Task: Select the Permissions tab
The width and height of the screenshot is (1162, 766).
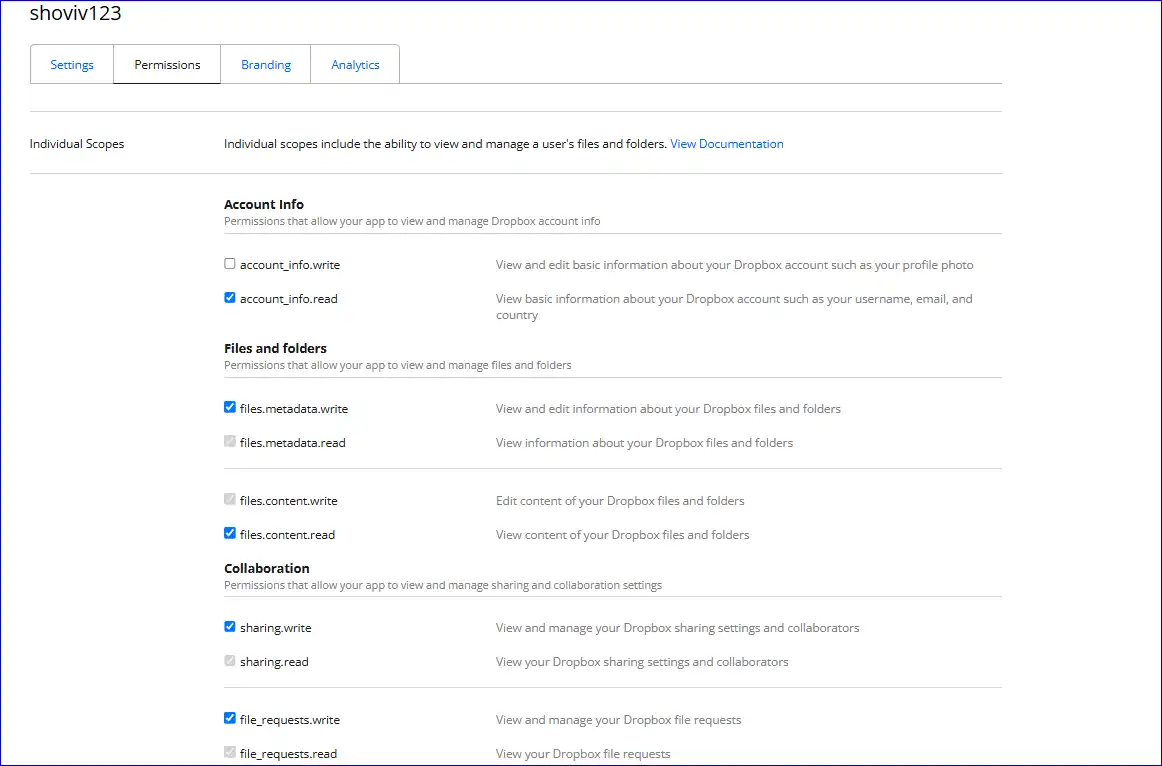Action: point(166,63)
